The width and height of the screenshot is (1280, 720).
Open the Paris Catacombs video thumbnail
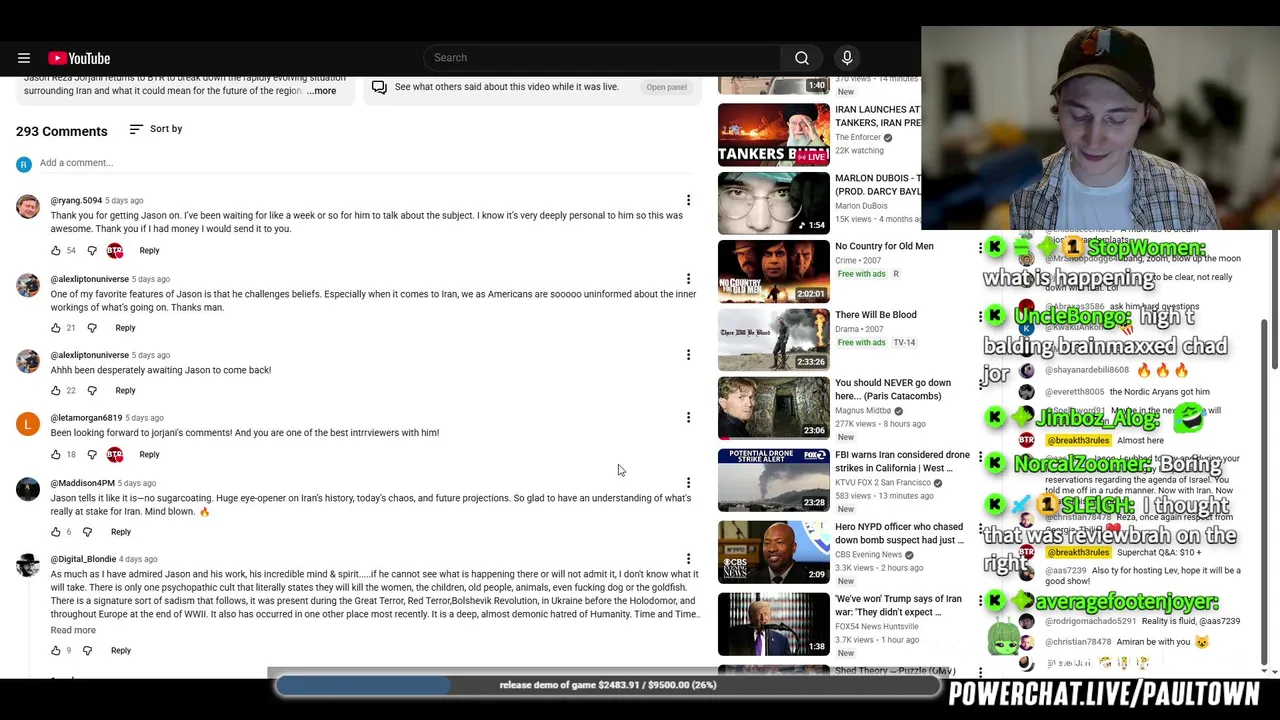coord(774,408)
